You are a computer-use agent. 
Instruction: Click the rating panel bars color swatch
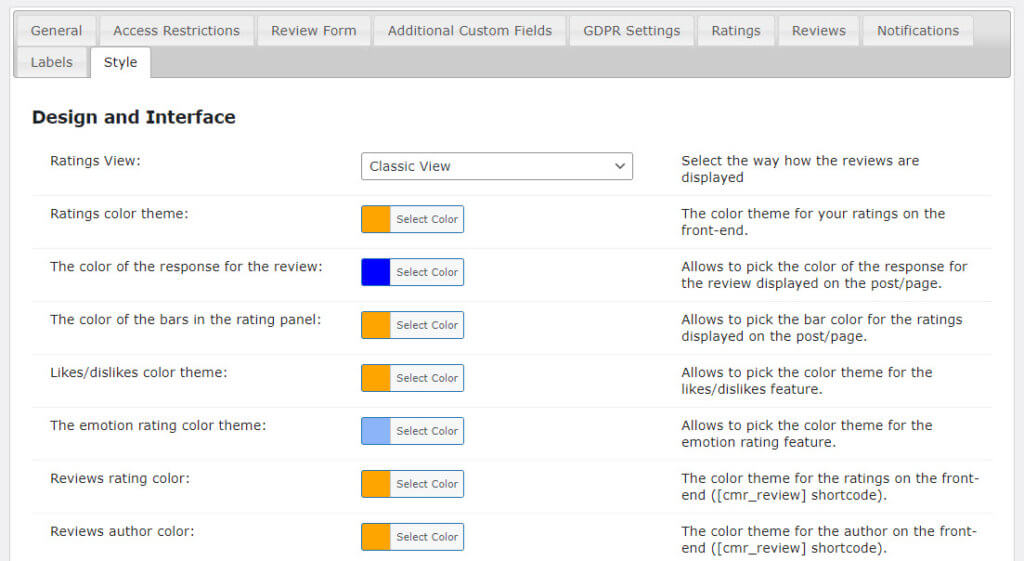pos(376,325)
